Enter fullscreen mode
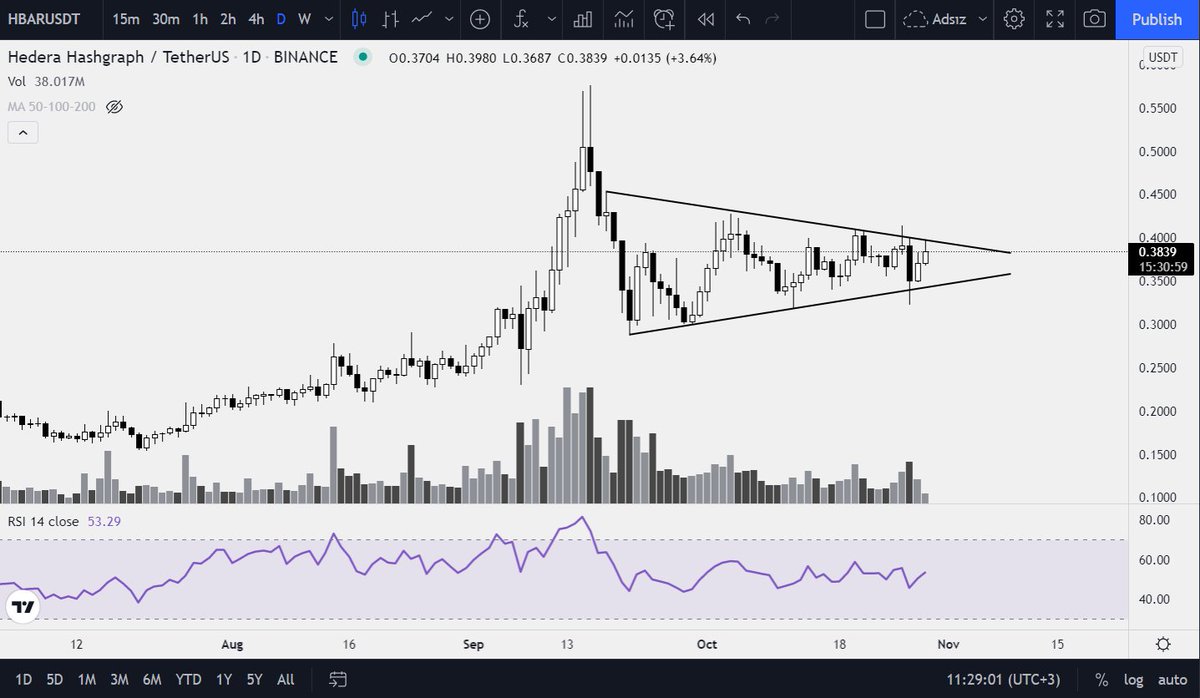Screen dimensions: 1200x698 click(1054, 19)
